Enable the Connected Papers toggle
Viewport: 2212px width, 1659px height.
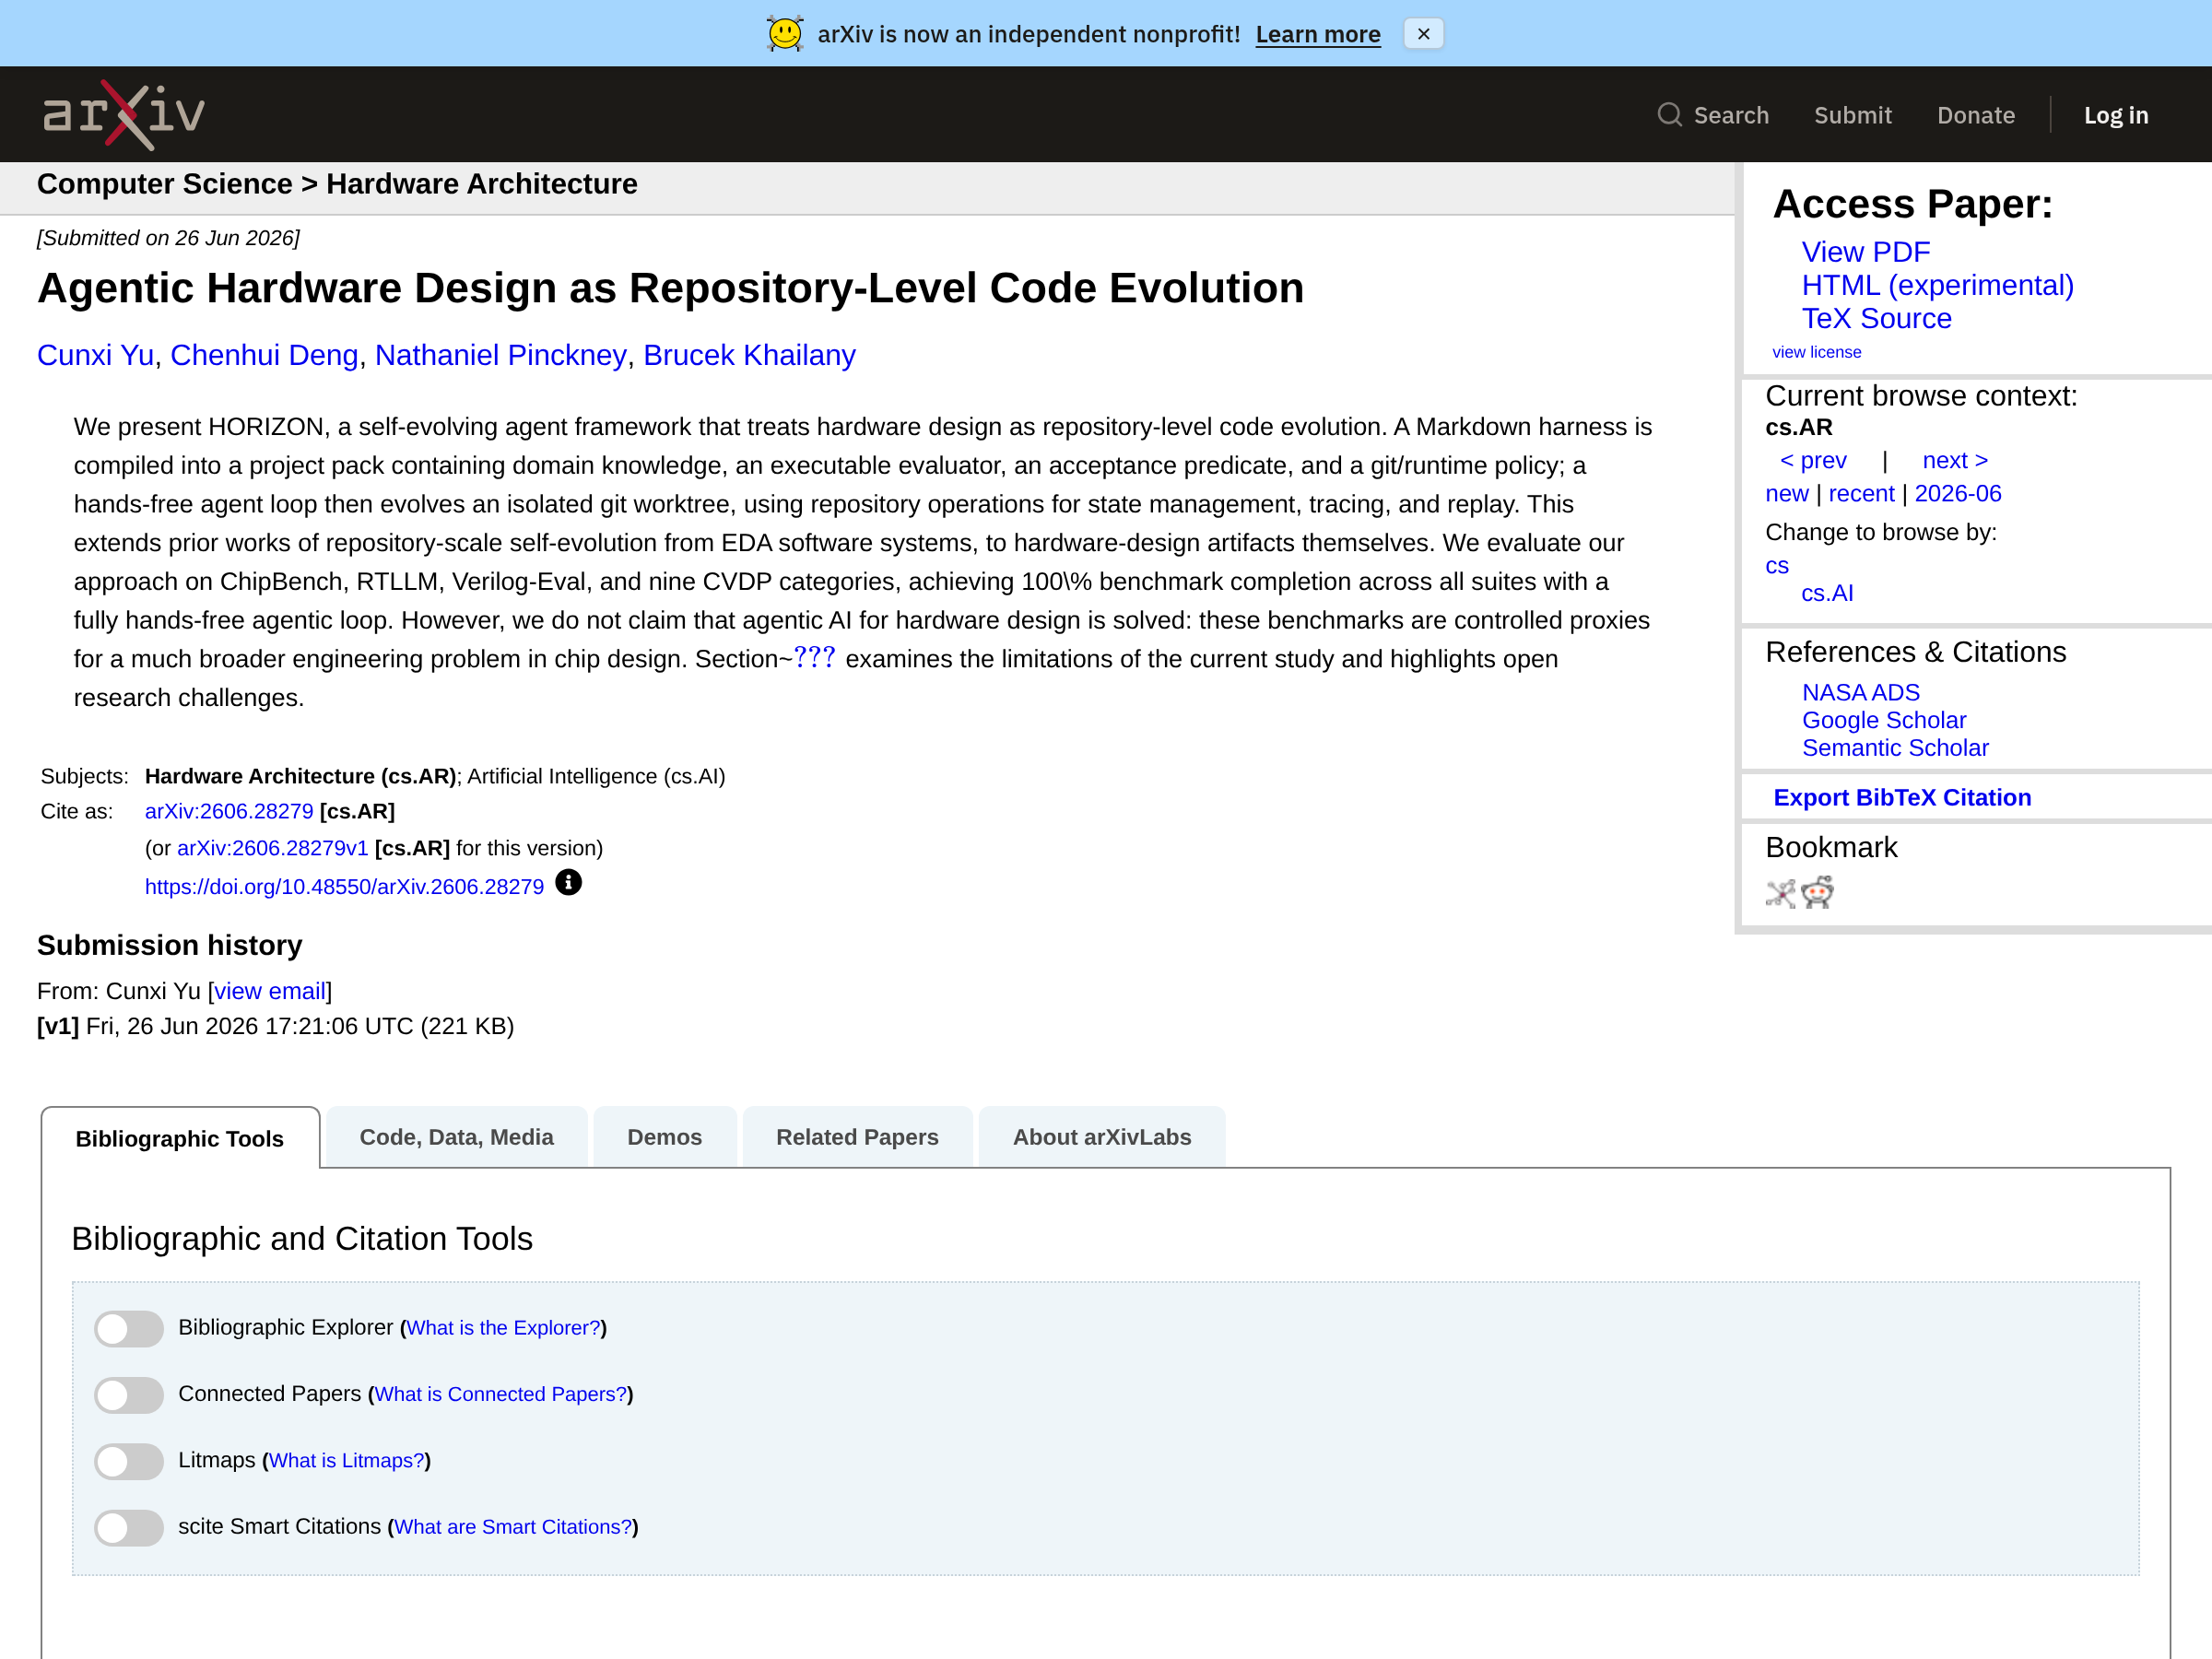point(129,1395)
